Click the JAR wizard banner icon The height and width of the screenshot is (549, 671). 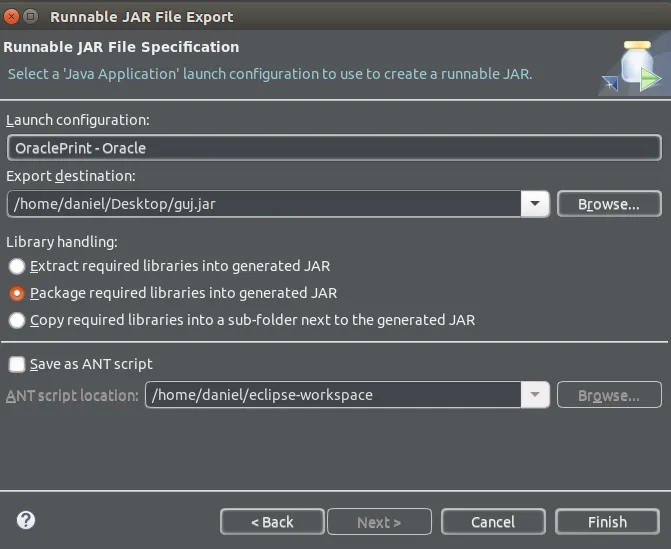633,66
